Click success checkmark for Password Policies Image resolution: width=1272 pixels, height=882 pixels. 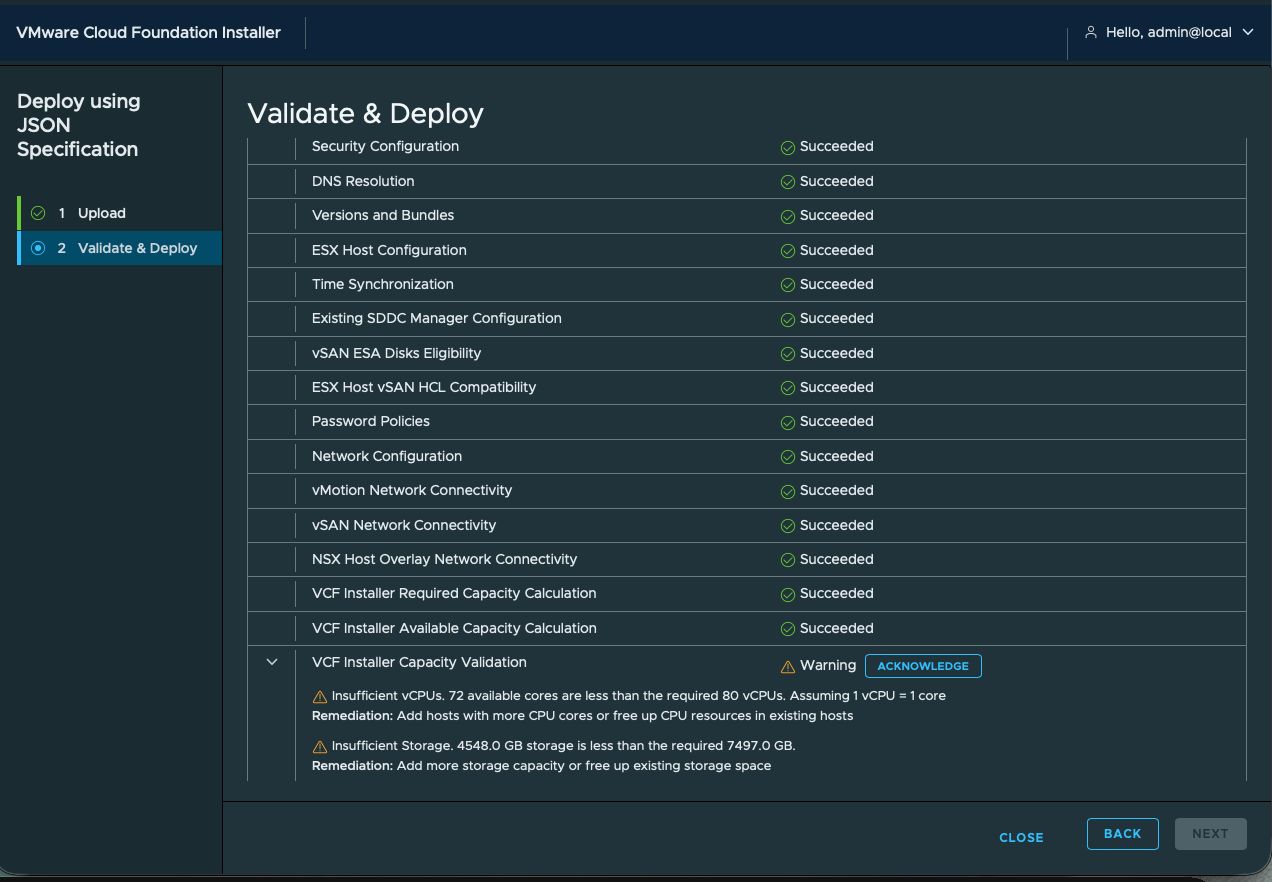(x=788, y=422)
